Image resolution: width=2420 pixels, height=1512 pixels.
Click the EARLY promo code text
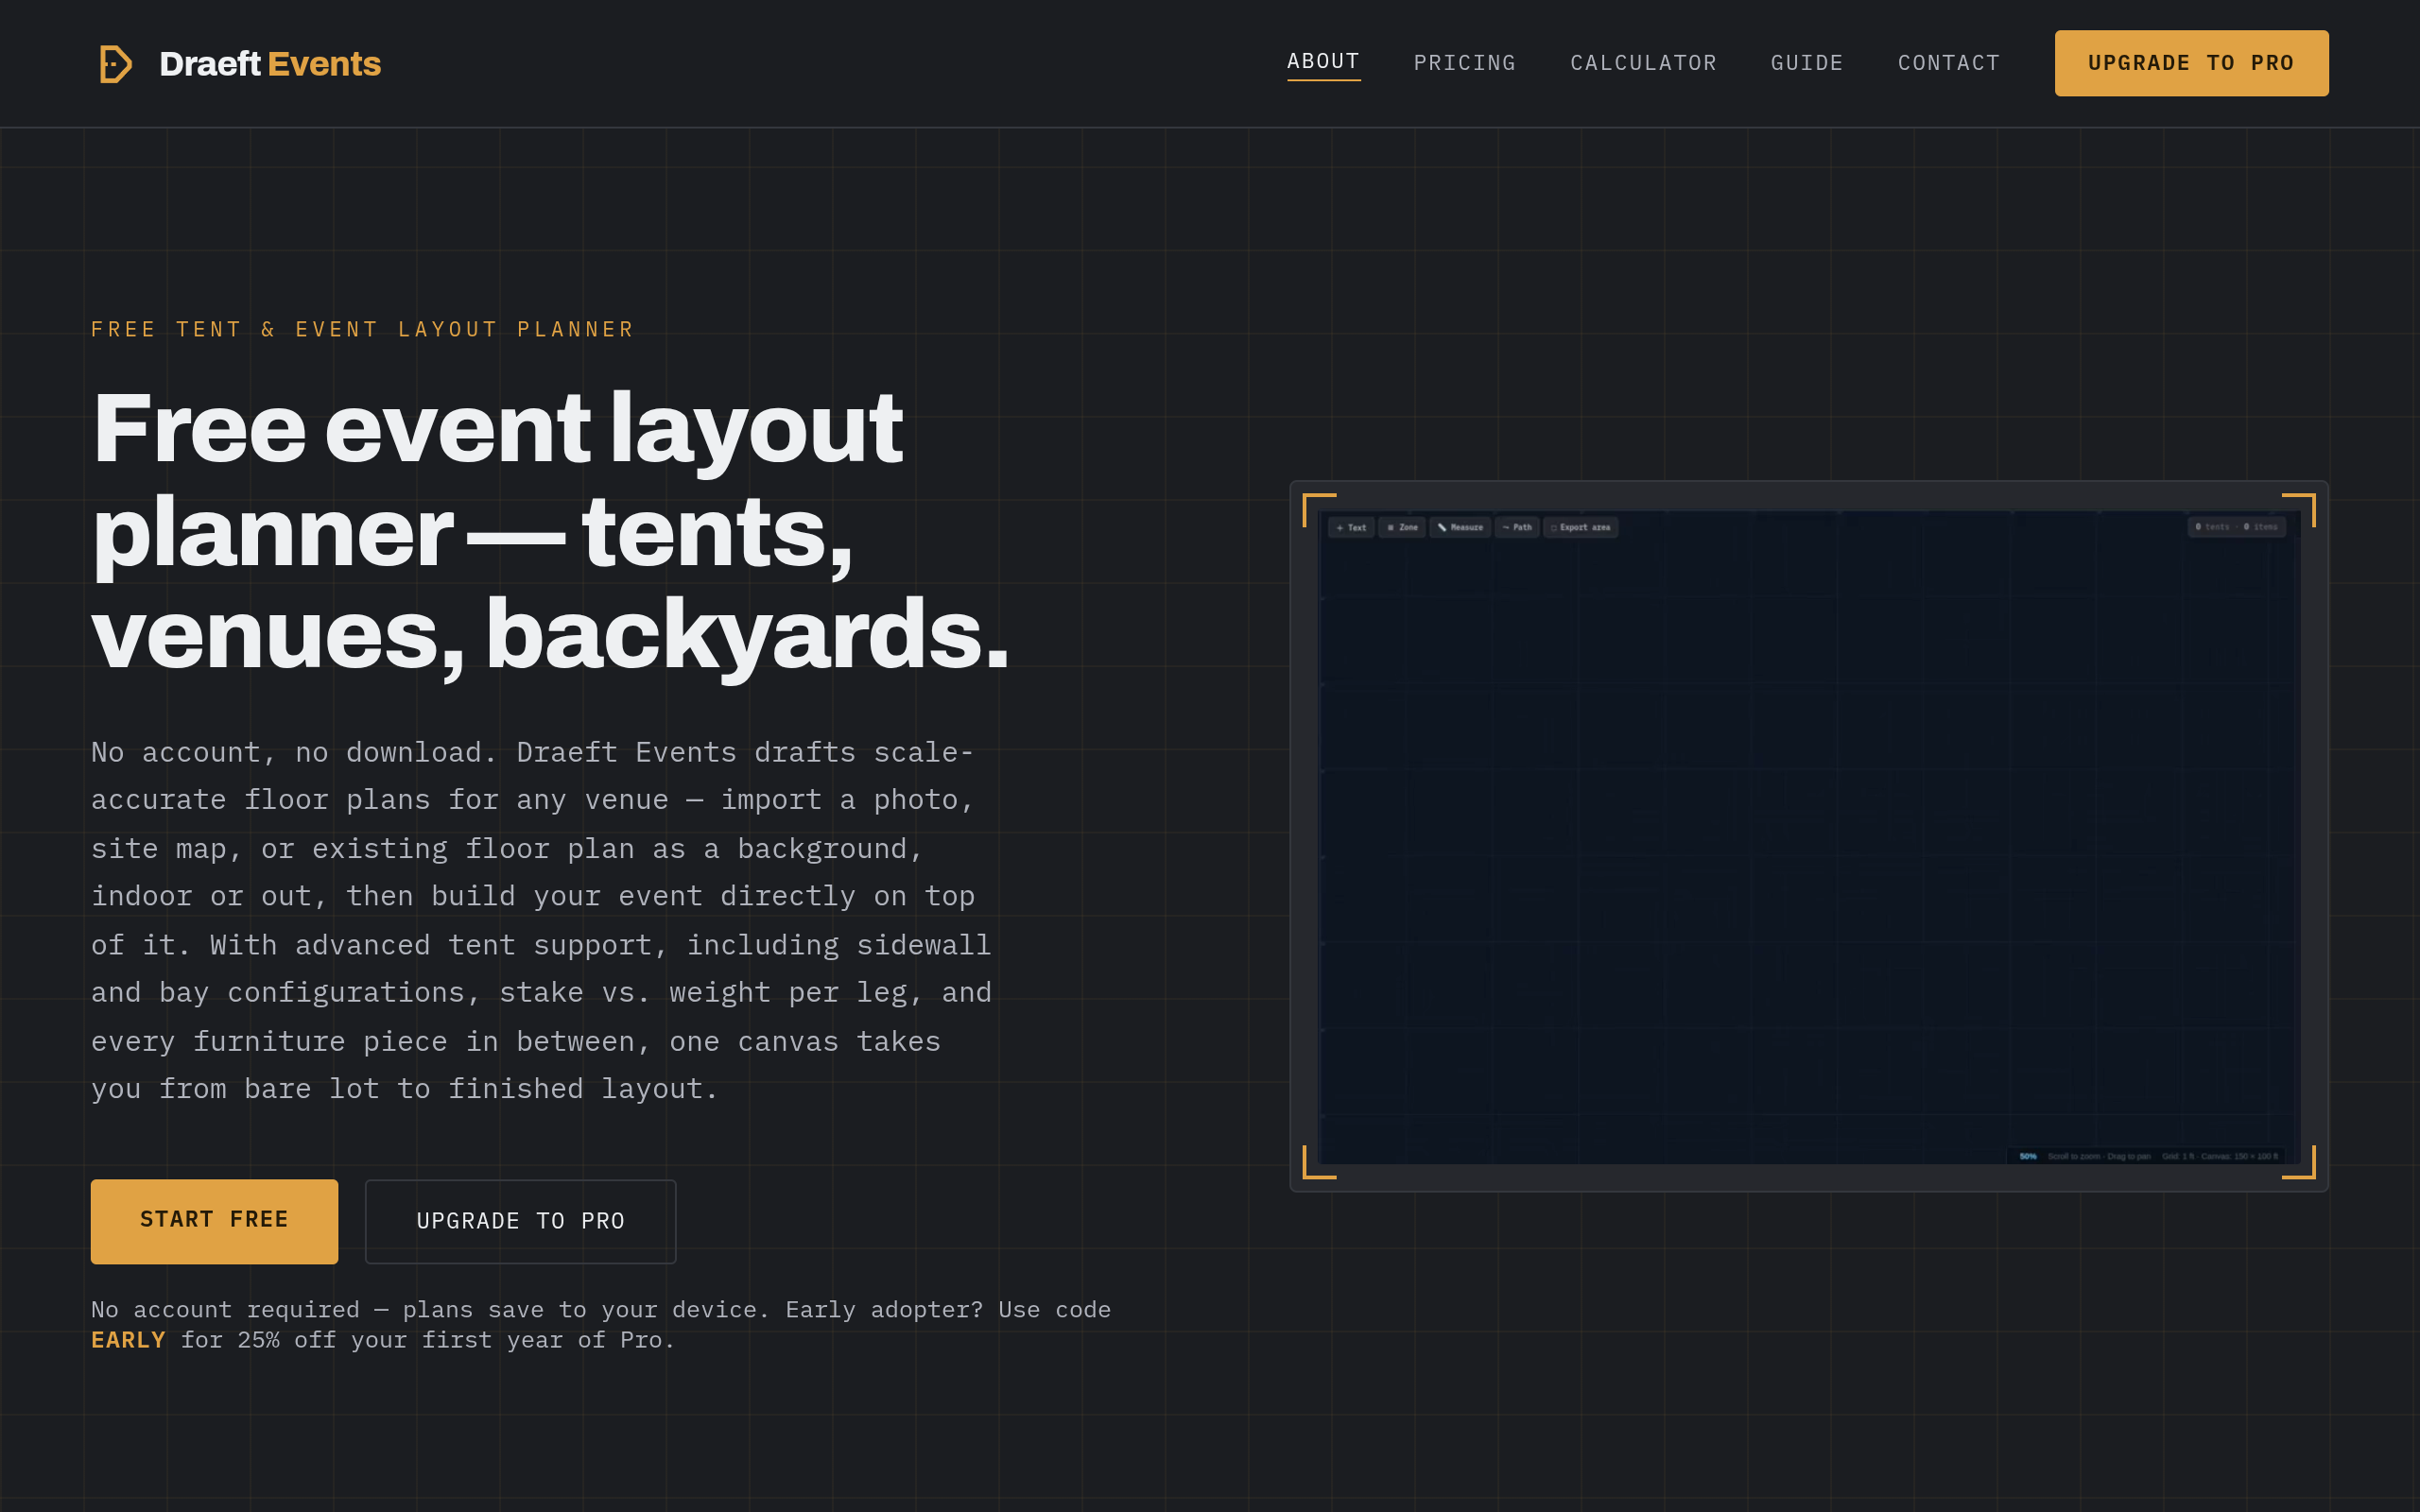coord(128,1340)
